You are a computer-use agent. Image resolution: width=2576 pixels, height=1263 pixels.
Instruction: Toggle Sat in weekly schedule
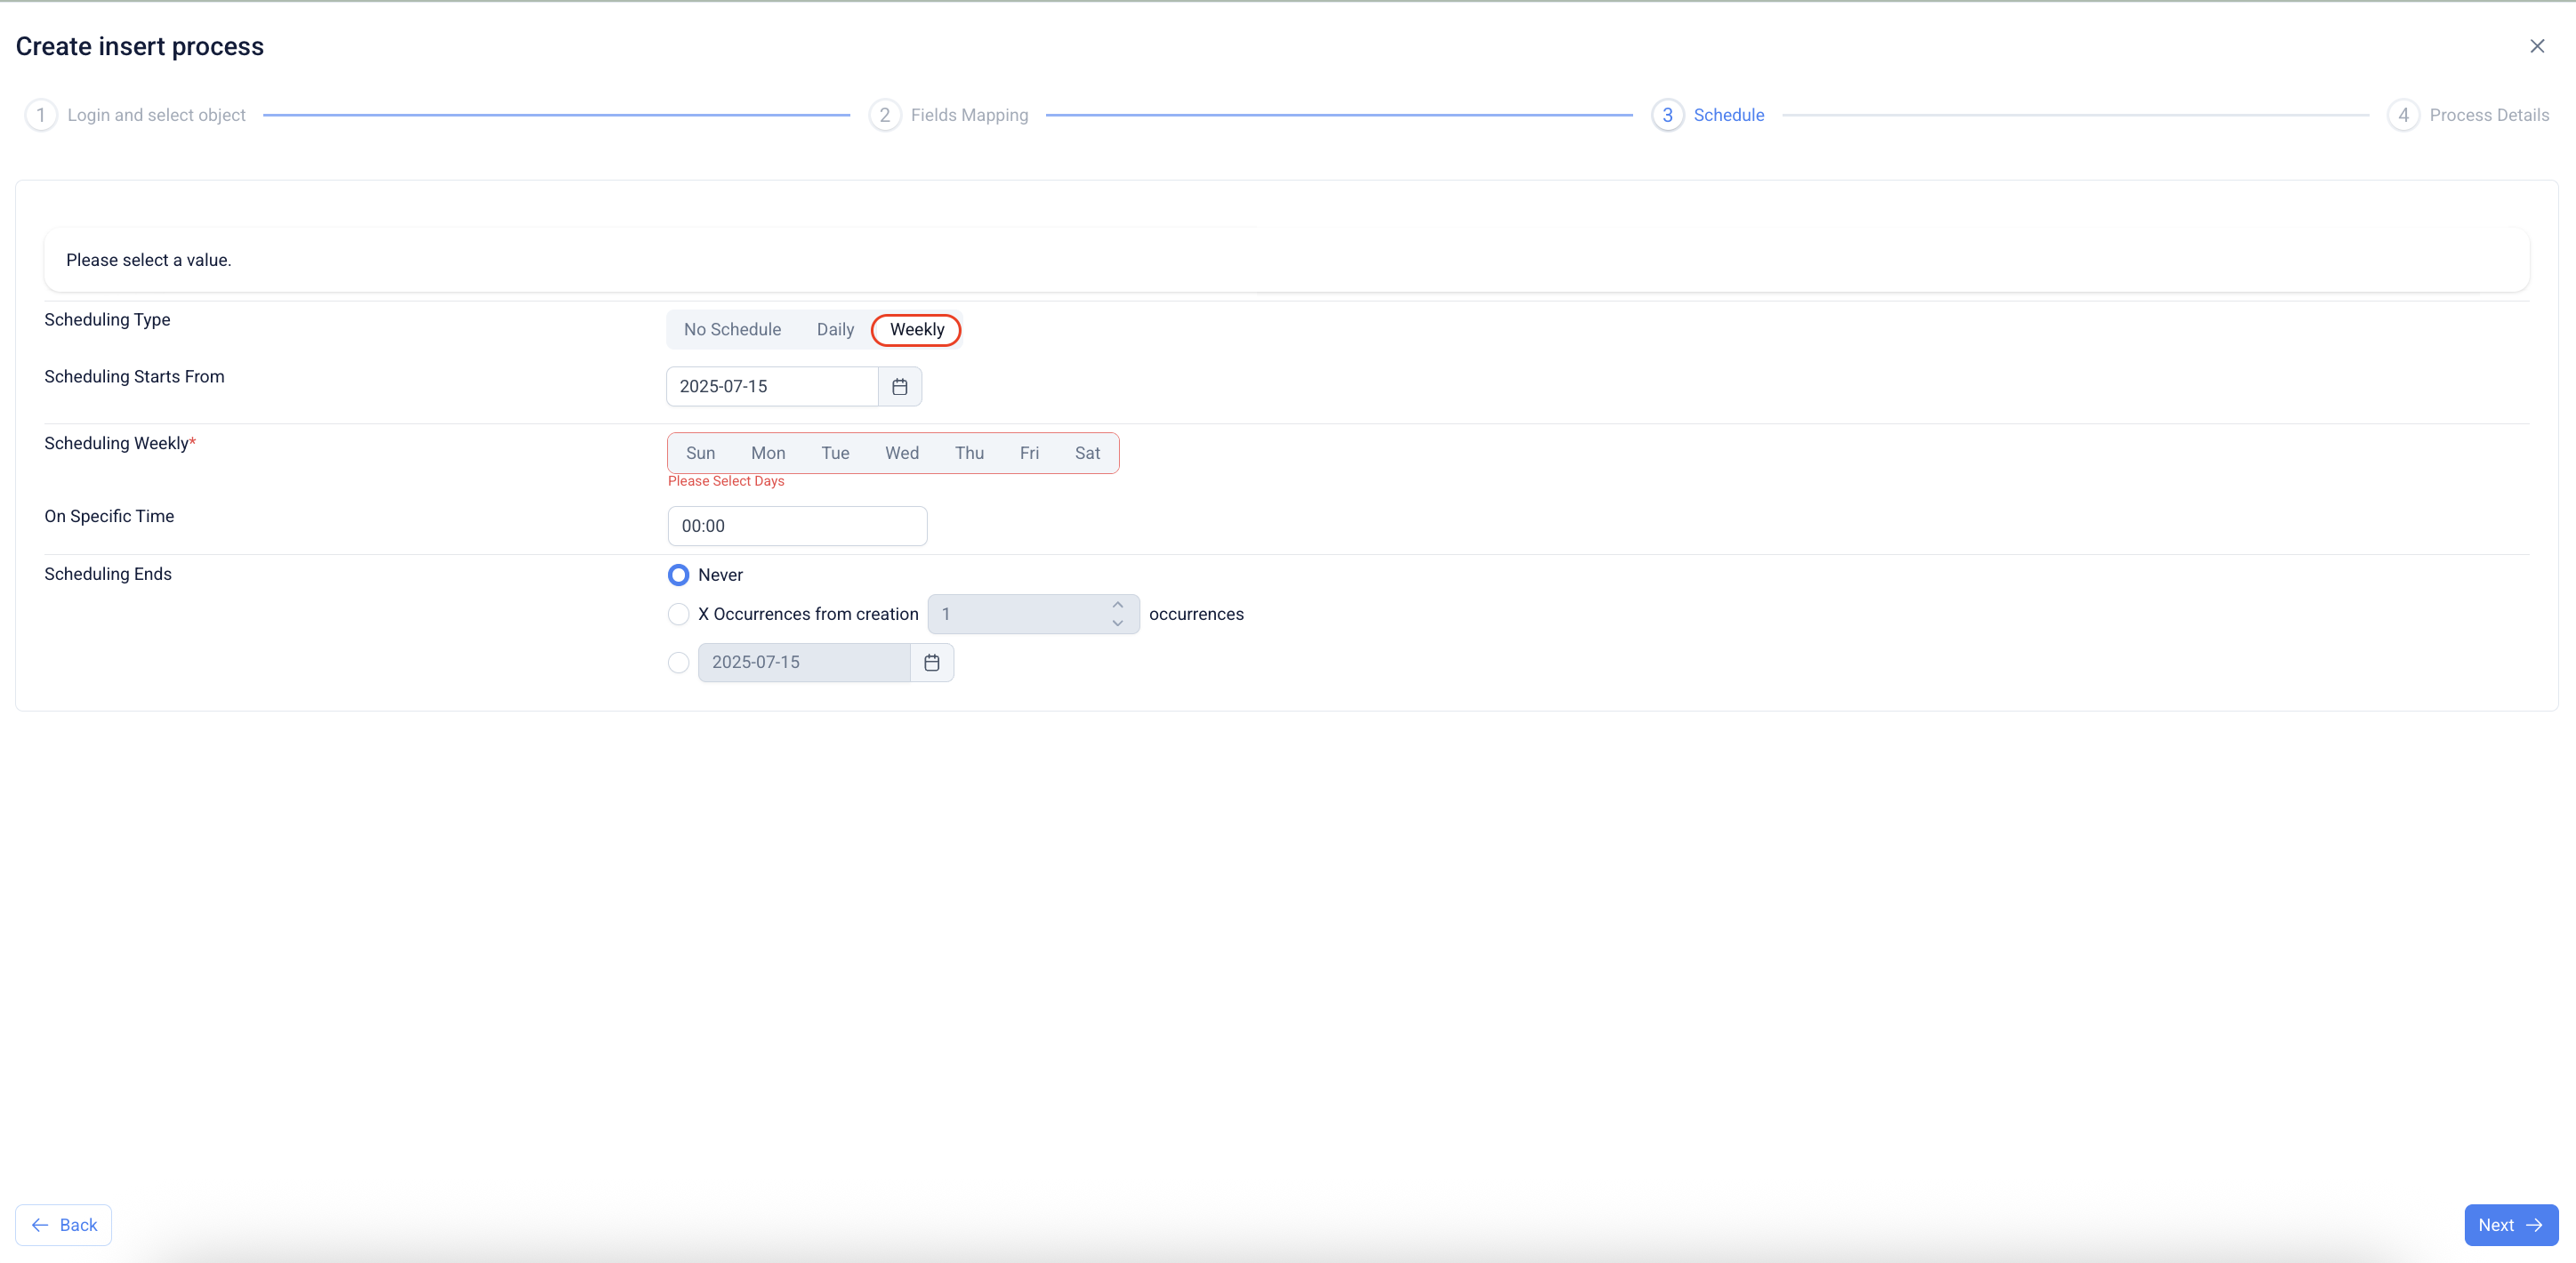point(1087,453)
